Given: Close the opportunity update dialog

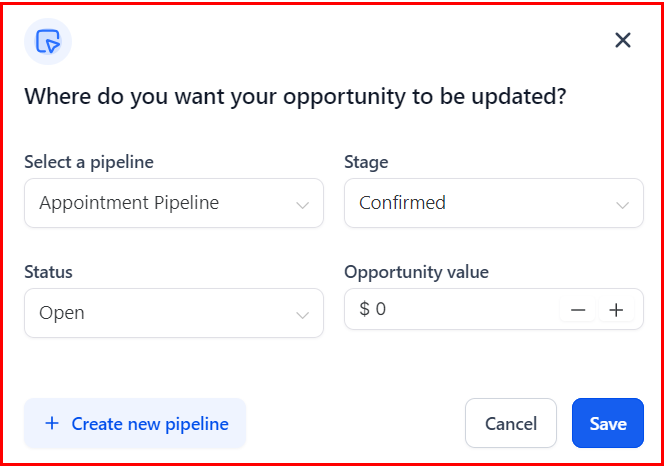Looking at the screenshot, I should pyautogui.click(x=622, y=40).
